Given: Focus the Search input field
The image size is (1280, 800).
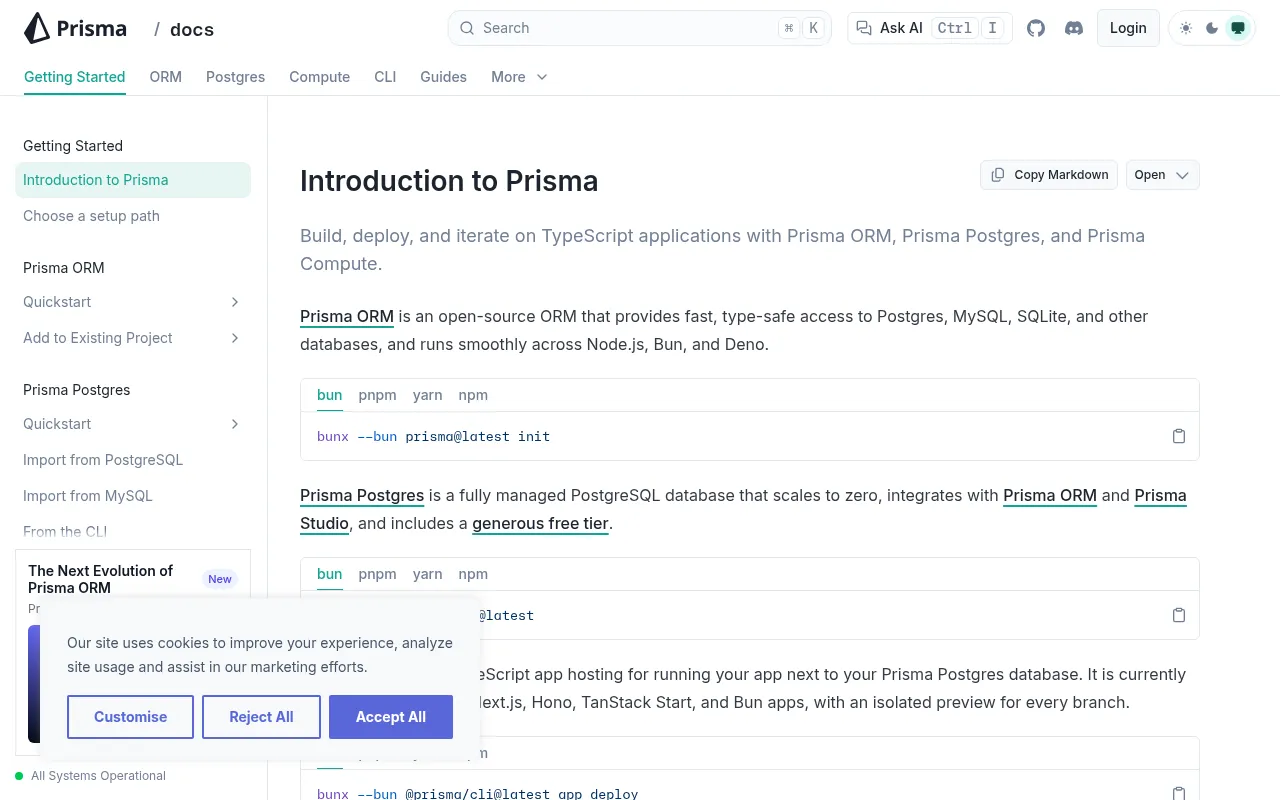Looking at the screenshot, I should (639, 28).
